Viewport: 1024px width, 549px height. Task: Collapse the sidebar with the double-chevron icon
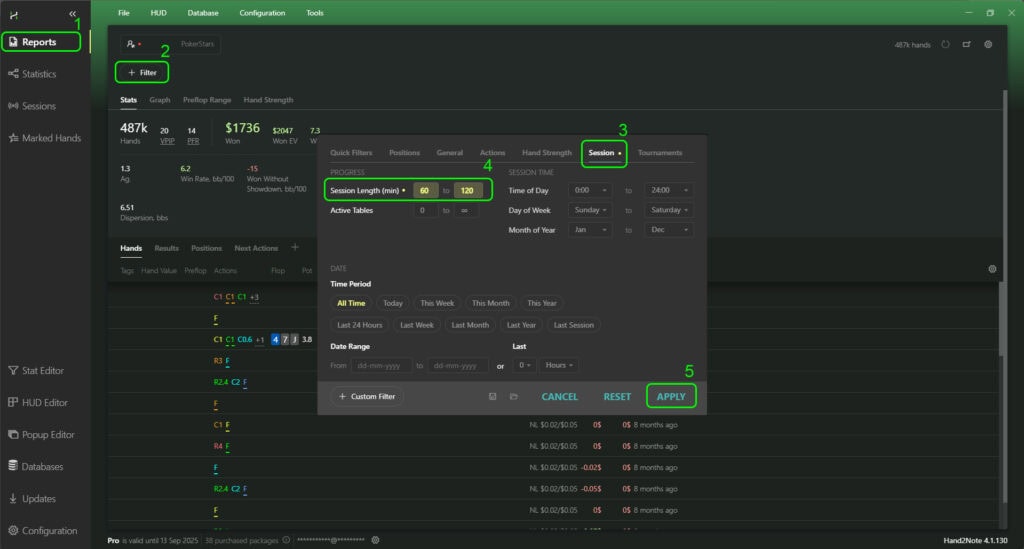tap(72, 14)
